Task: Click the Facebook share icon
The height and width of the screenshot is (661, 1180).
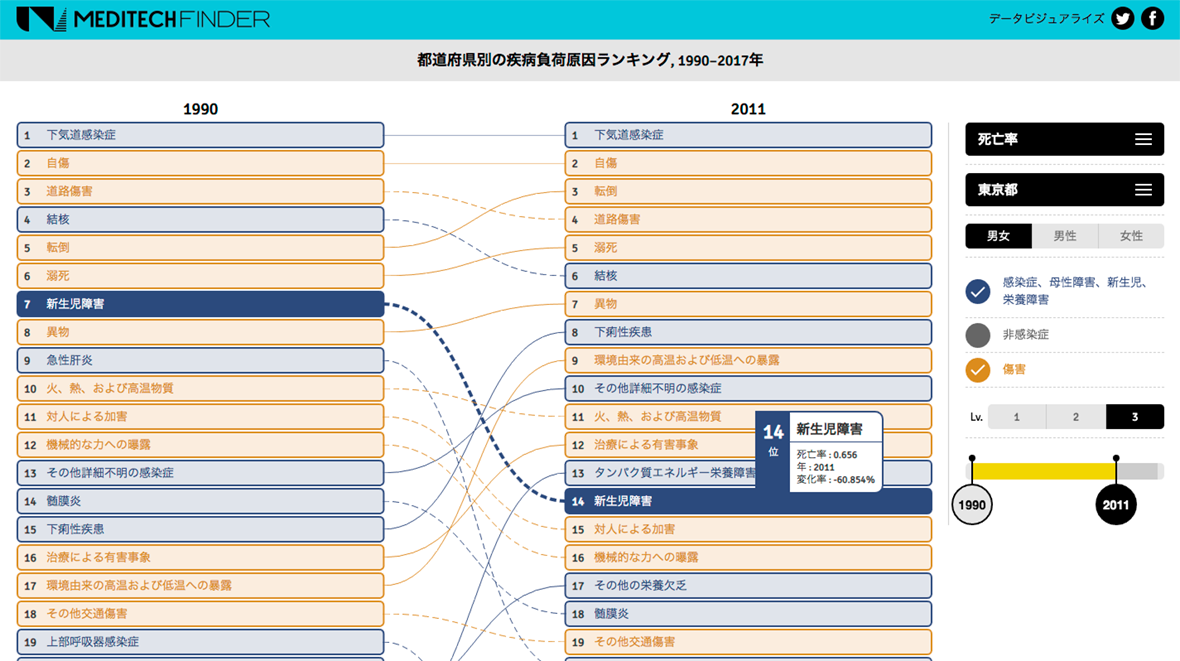Action: coord(1153,19)
